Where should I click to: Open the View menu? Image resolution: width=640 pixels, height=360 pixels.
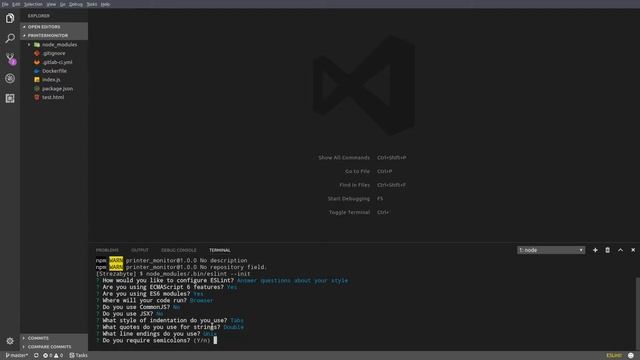click(x=51, y=4)
